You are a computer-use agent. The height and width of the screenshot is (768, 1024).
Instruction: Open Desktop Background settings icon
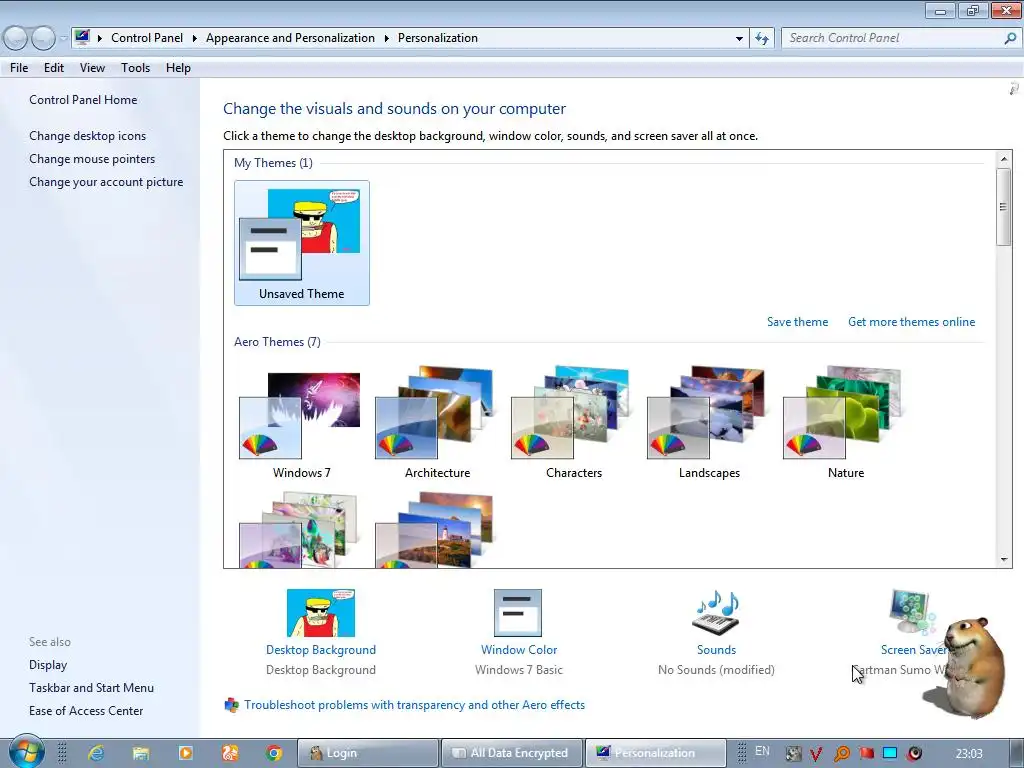coord(321,613)
